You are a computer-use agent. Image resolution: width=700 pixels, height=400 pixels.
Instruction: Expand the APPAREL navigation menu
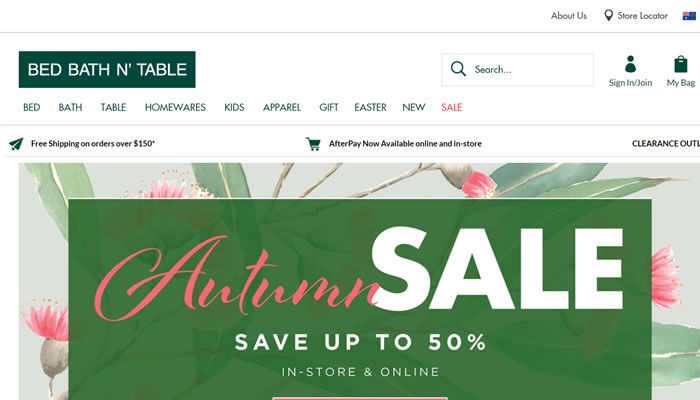[x=282, y=108]
